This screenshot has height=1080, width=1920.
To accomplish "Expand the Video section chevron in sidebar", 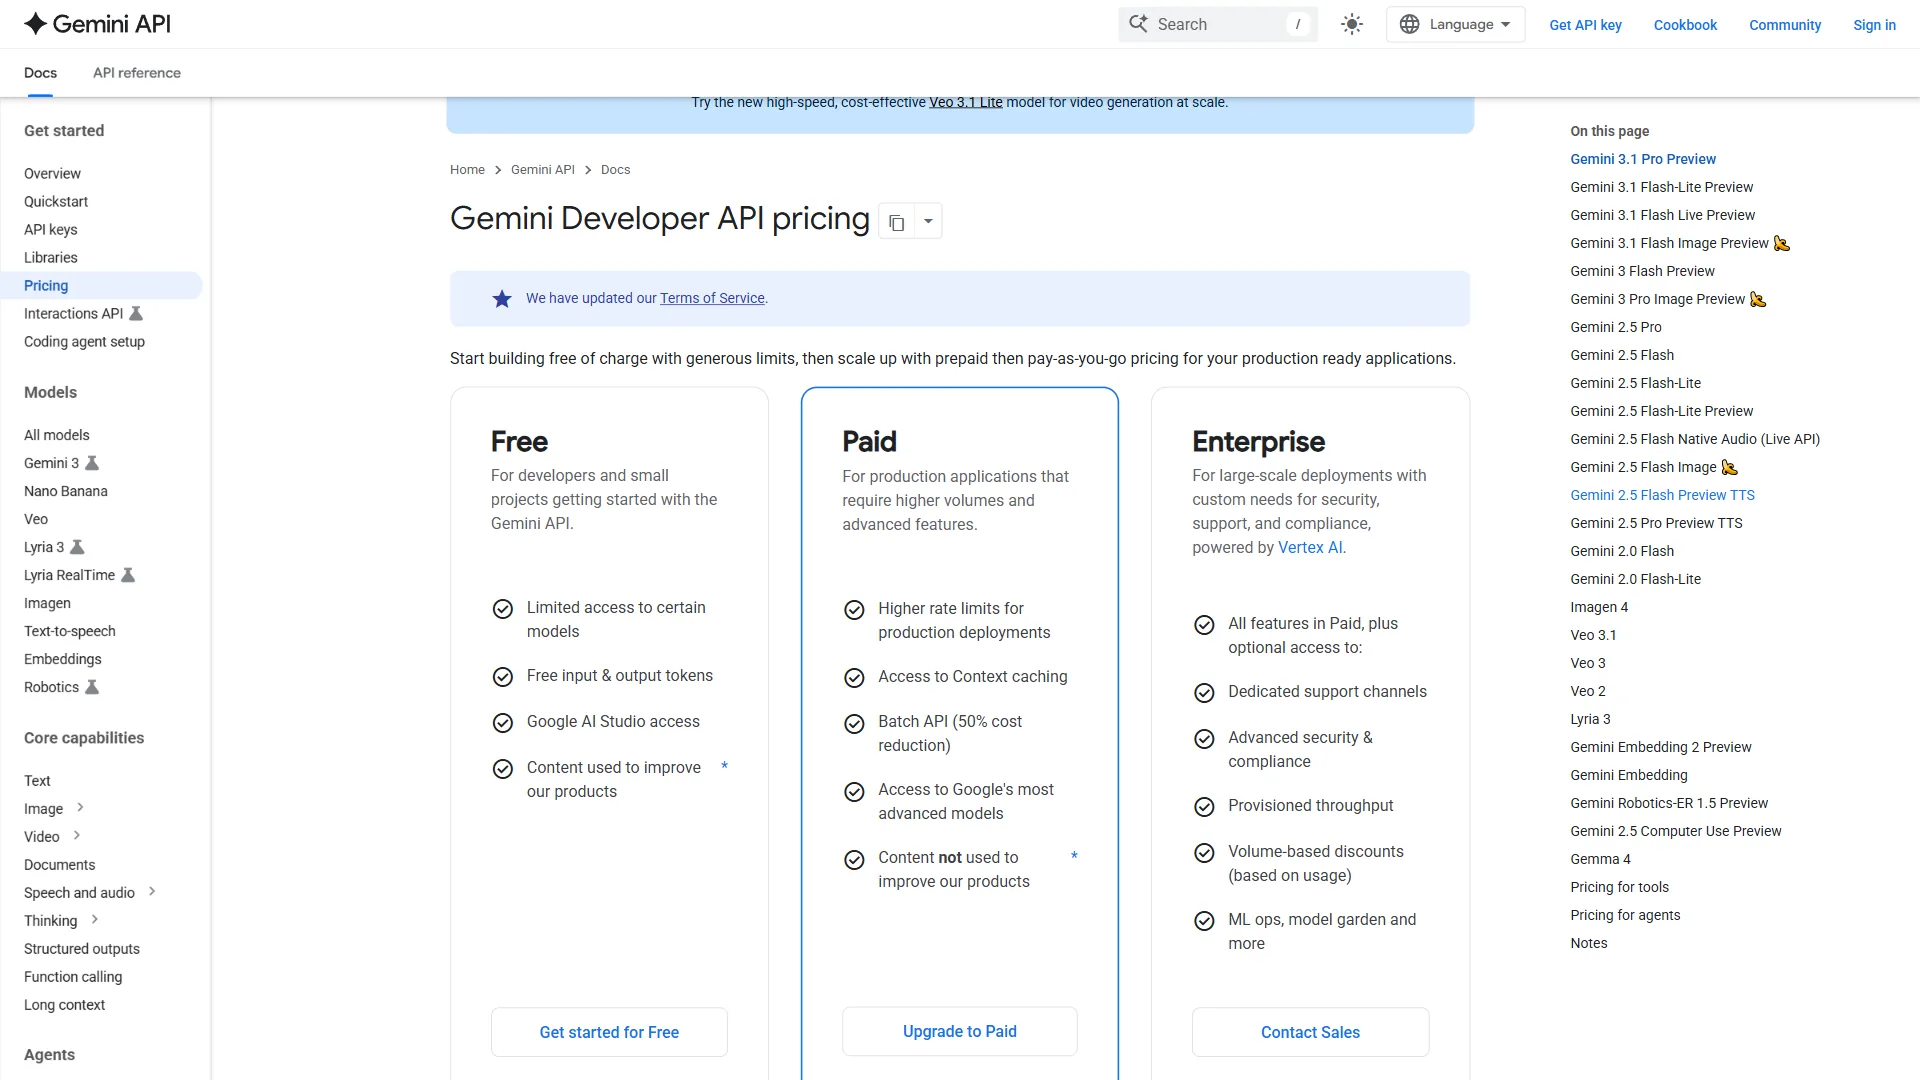I will (x=76, y=835).
